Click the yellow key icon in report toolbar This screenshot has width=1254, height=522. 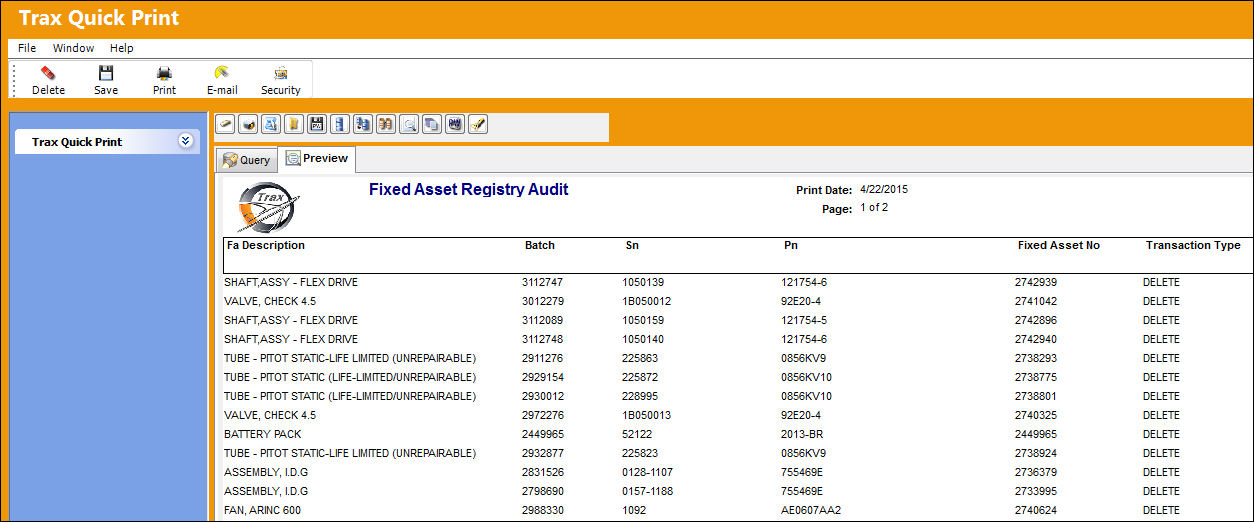coord(479,125)
